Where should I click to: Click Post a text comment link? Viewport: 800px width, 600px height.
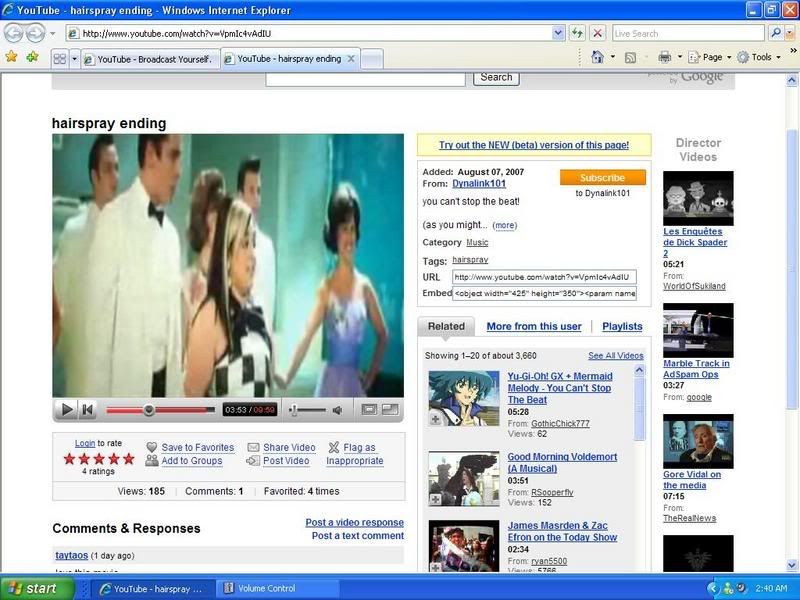(x=358, y=536)
